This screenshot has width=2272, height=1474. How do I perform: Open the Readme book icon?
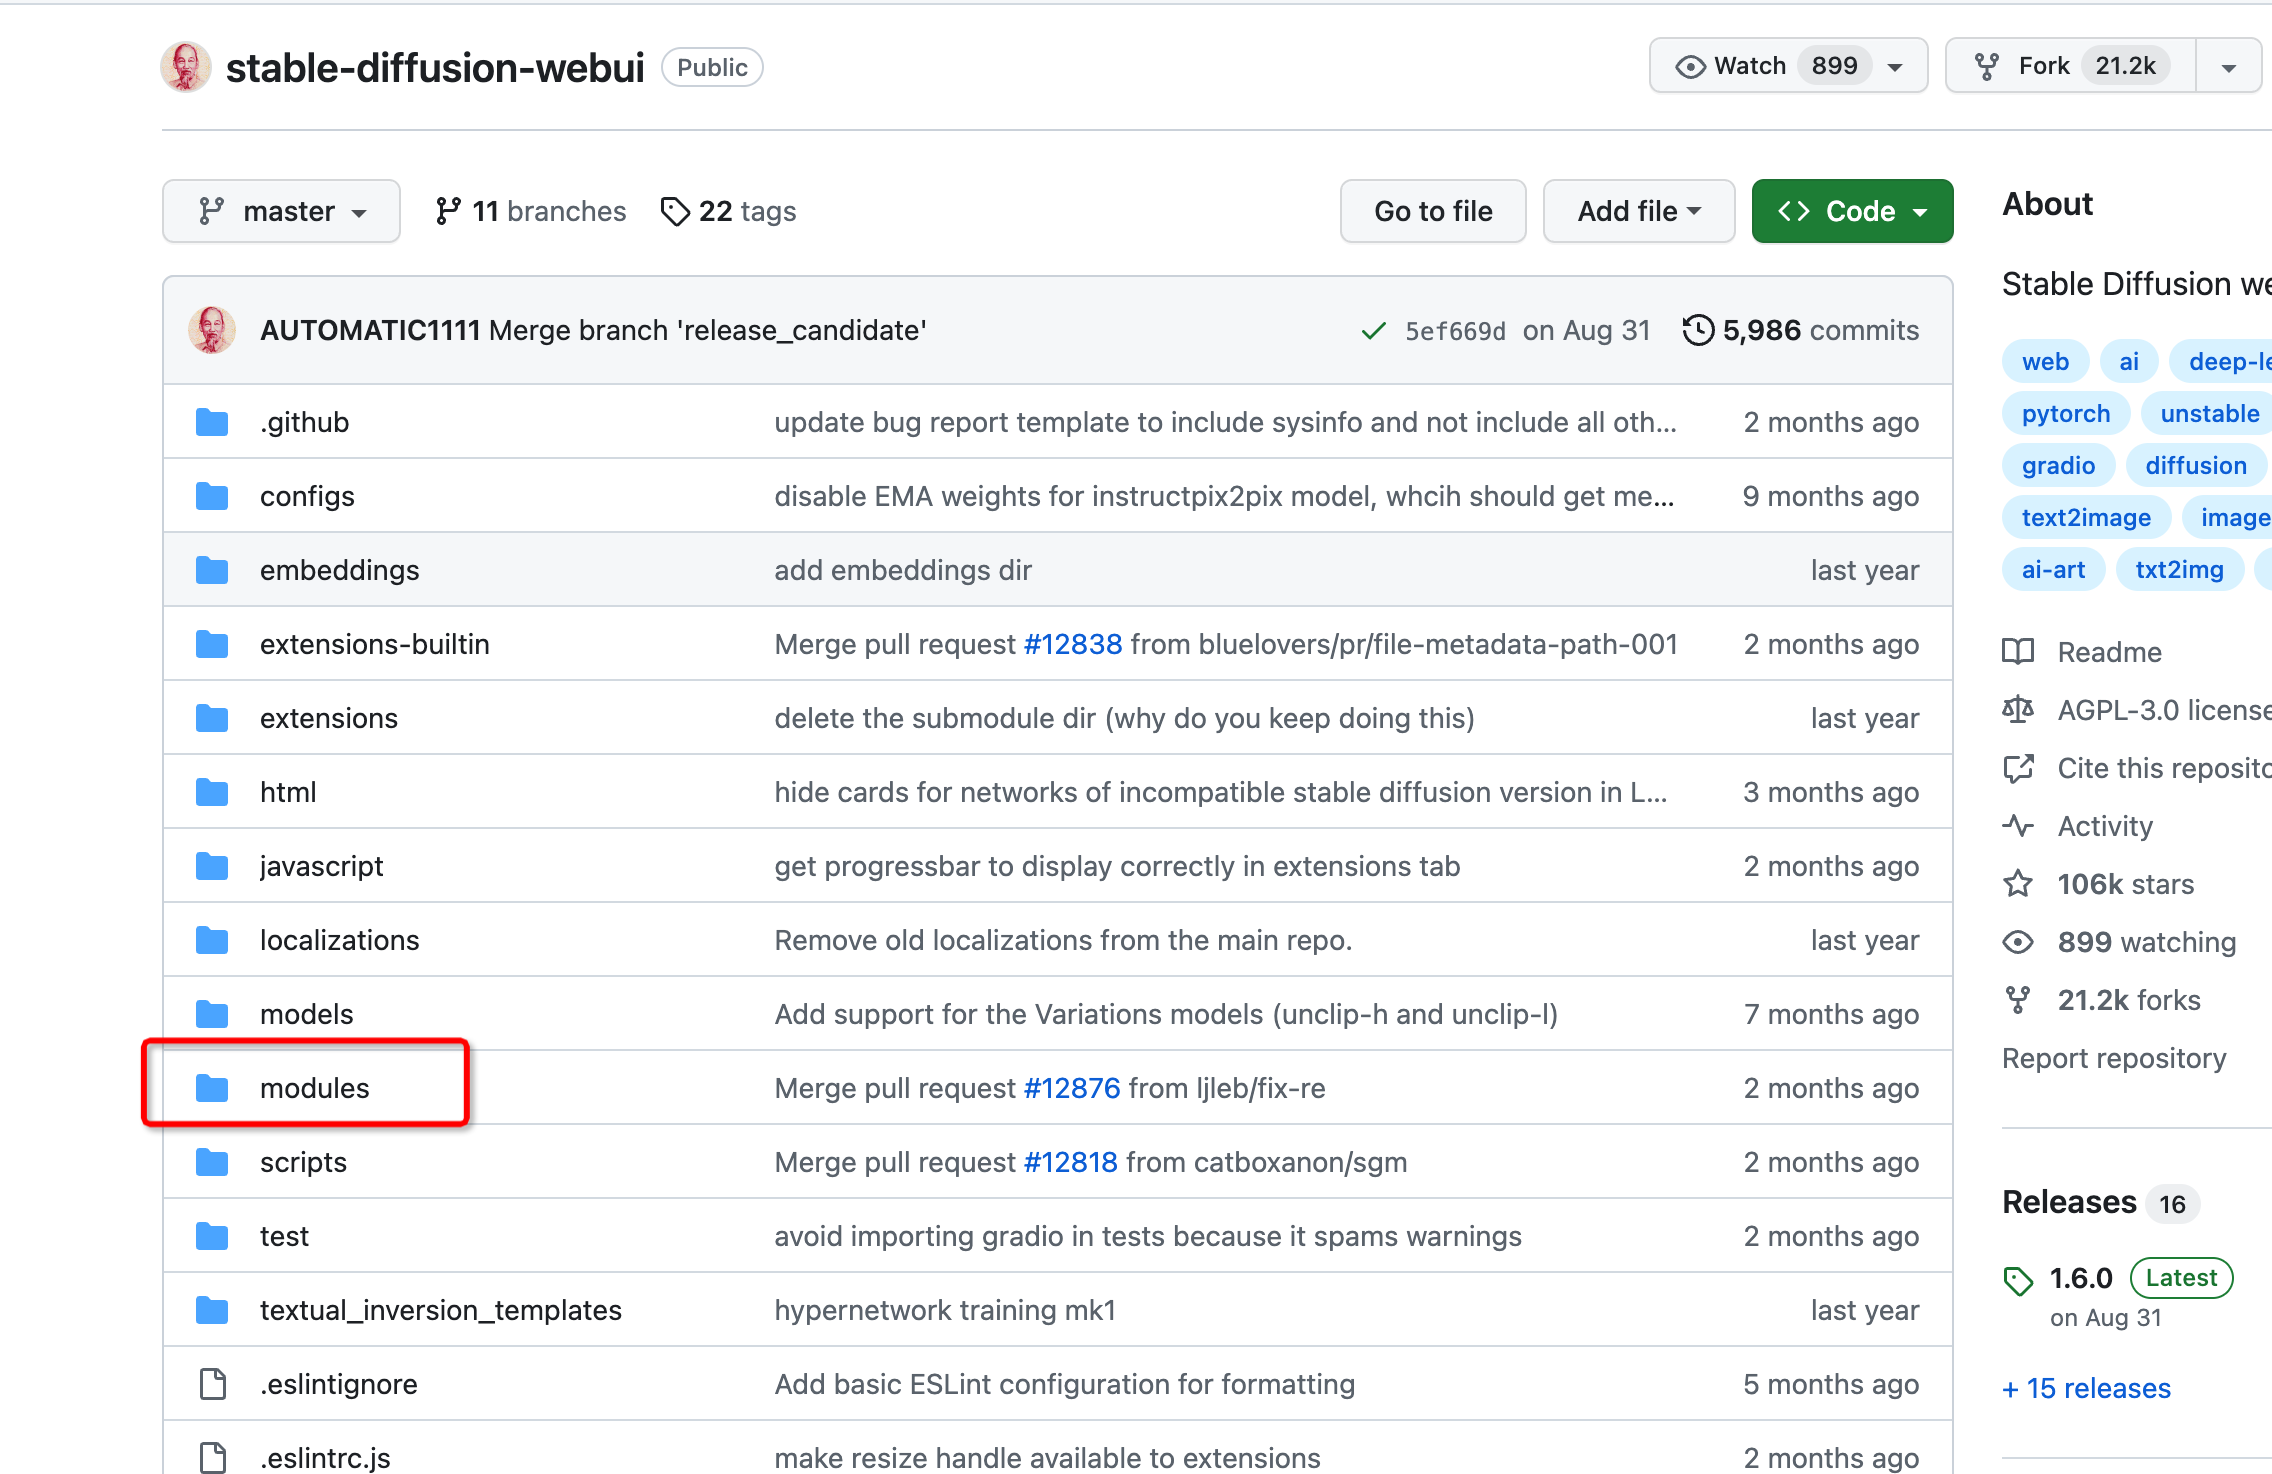tap(2018, 652)
